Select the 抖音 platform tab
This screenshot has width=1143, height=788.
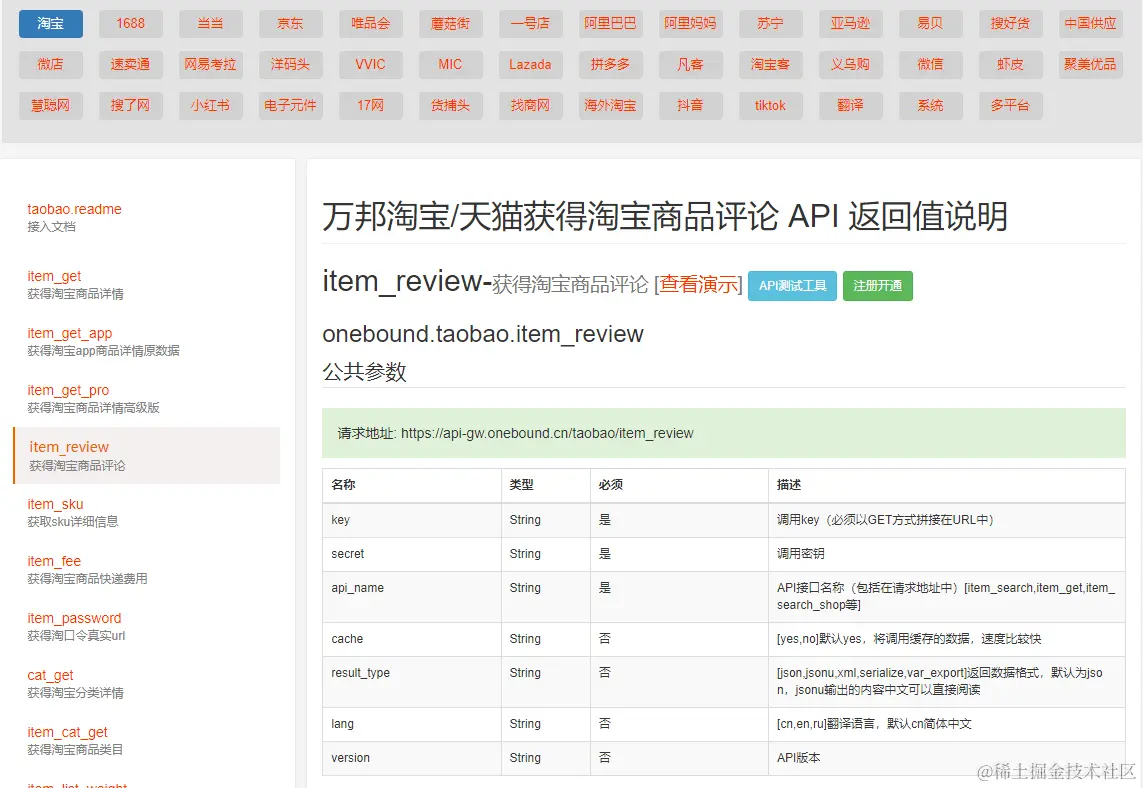coord(690,105)
